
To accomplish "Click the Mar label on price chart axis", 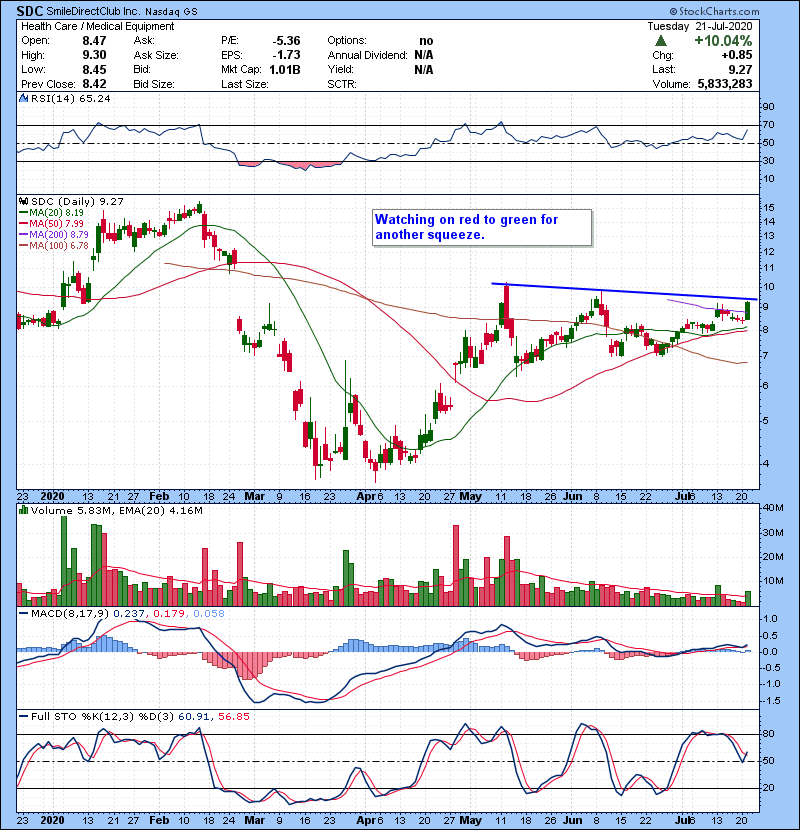I will click(x=254, y=496).
